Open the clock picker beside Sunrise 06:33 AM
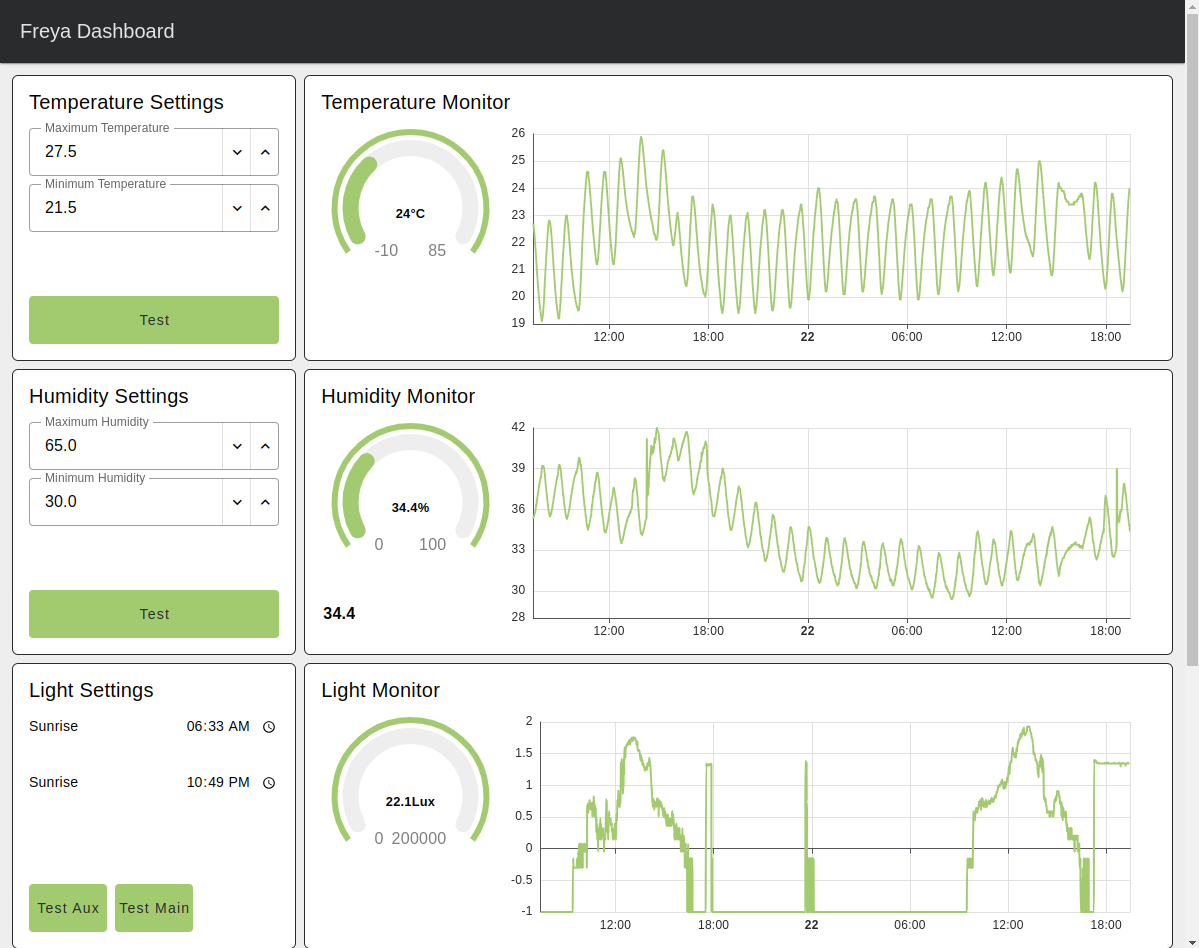The width and height of the screenshot is (1199, 948). click(268, 726)
